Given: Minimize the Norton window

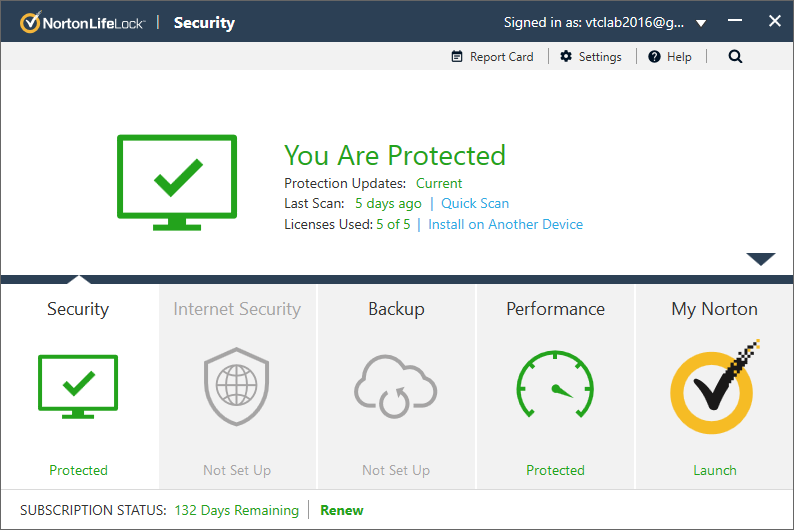Looking at the screenshot, I should coord(739,21).
